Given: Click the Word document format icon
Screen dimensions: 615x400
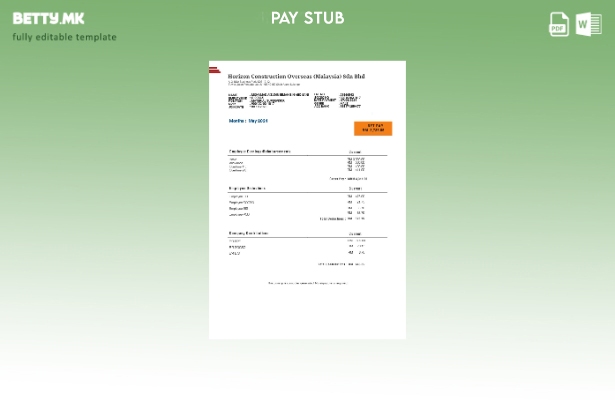Looking at the screenshot, I should tap(588, 24).
